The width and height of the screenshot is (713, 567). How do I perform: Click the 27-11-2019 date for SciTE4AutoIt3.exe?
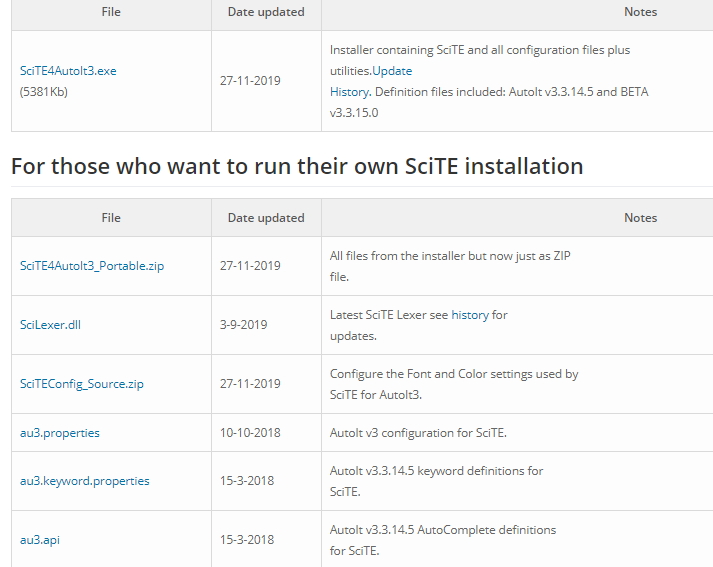pos(250,81)
